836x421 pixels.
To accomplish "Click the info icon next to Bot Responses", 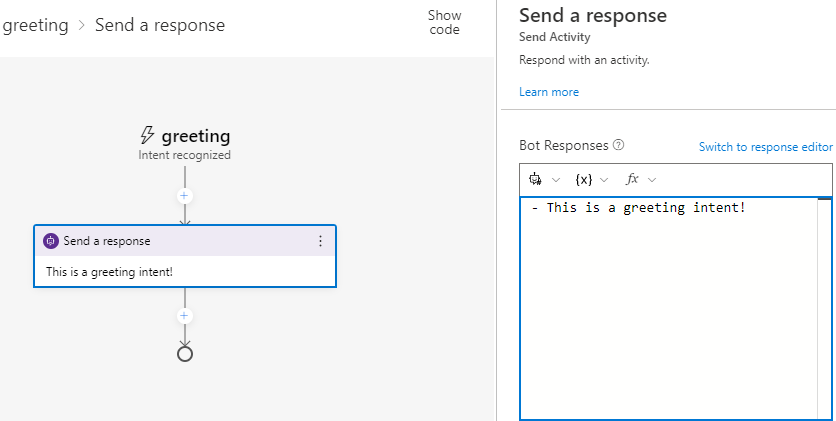I will point(619,145).
